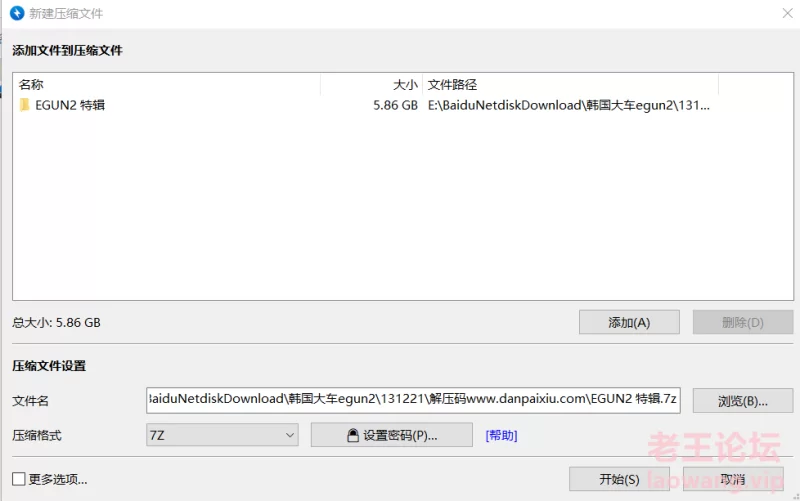
Task: Open the 帮助 link
Action: (501, 435)
